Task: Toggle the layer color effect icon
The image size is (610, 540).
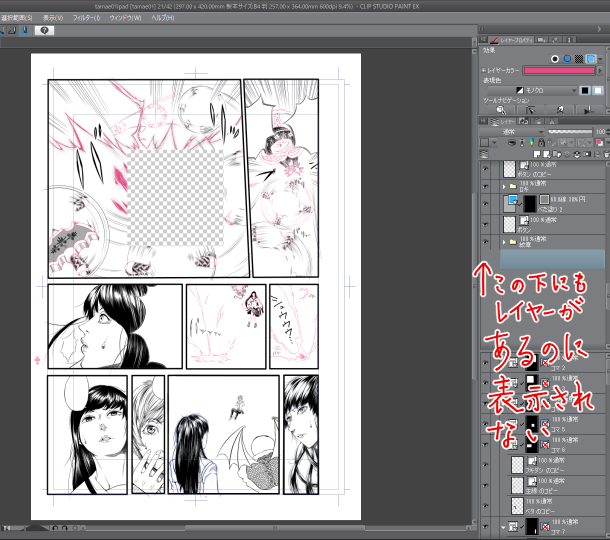Action: coord(591,59)
